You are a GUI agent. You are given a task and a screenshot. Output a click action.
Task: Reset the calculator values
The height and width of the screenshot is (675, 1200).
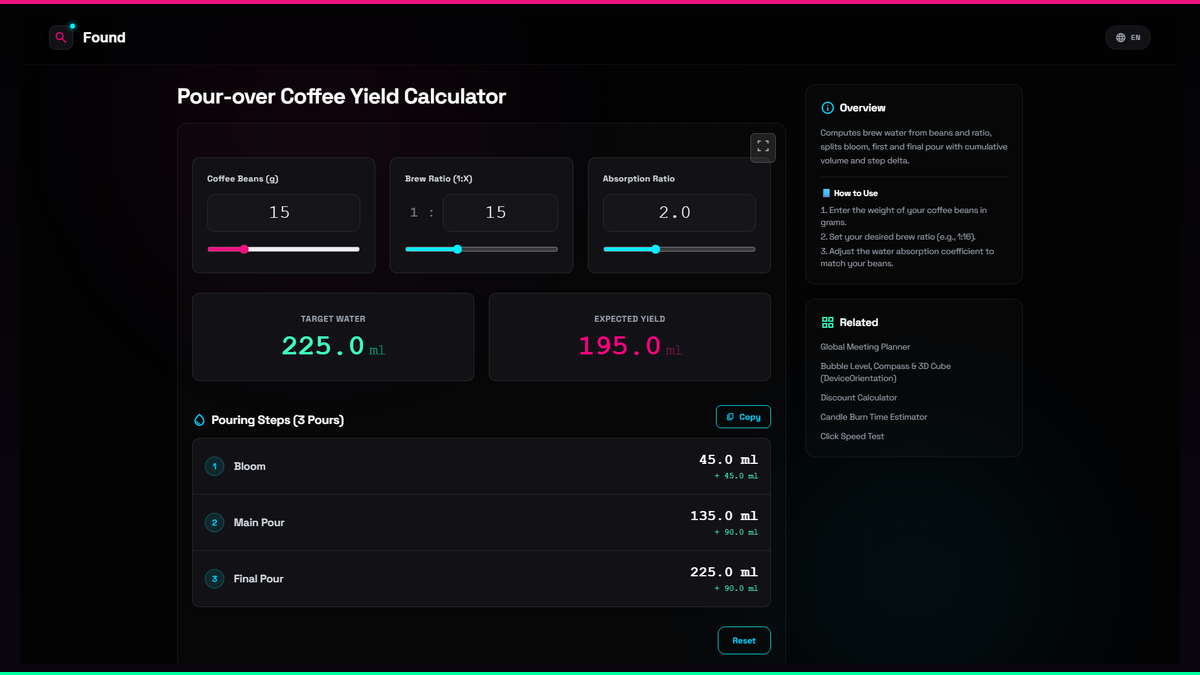point(744,641)
